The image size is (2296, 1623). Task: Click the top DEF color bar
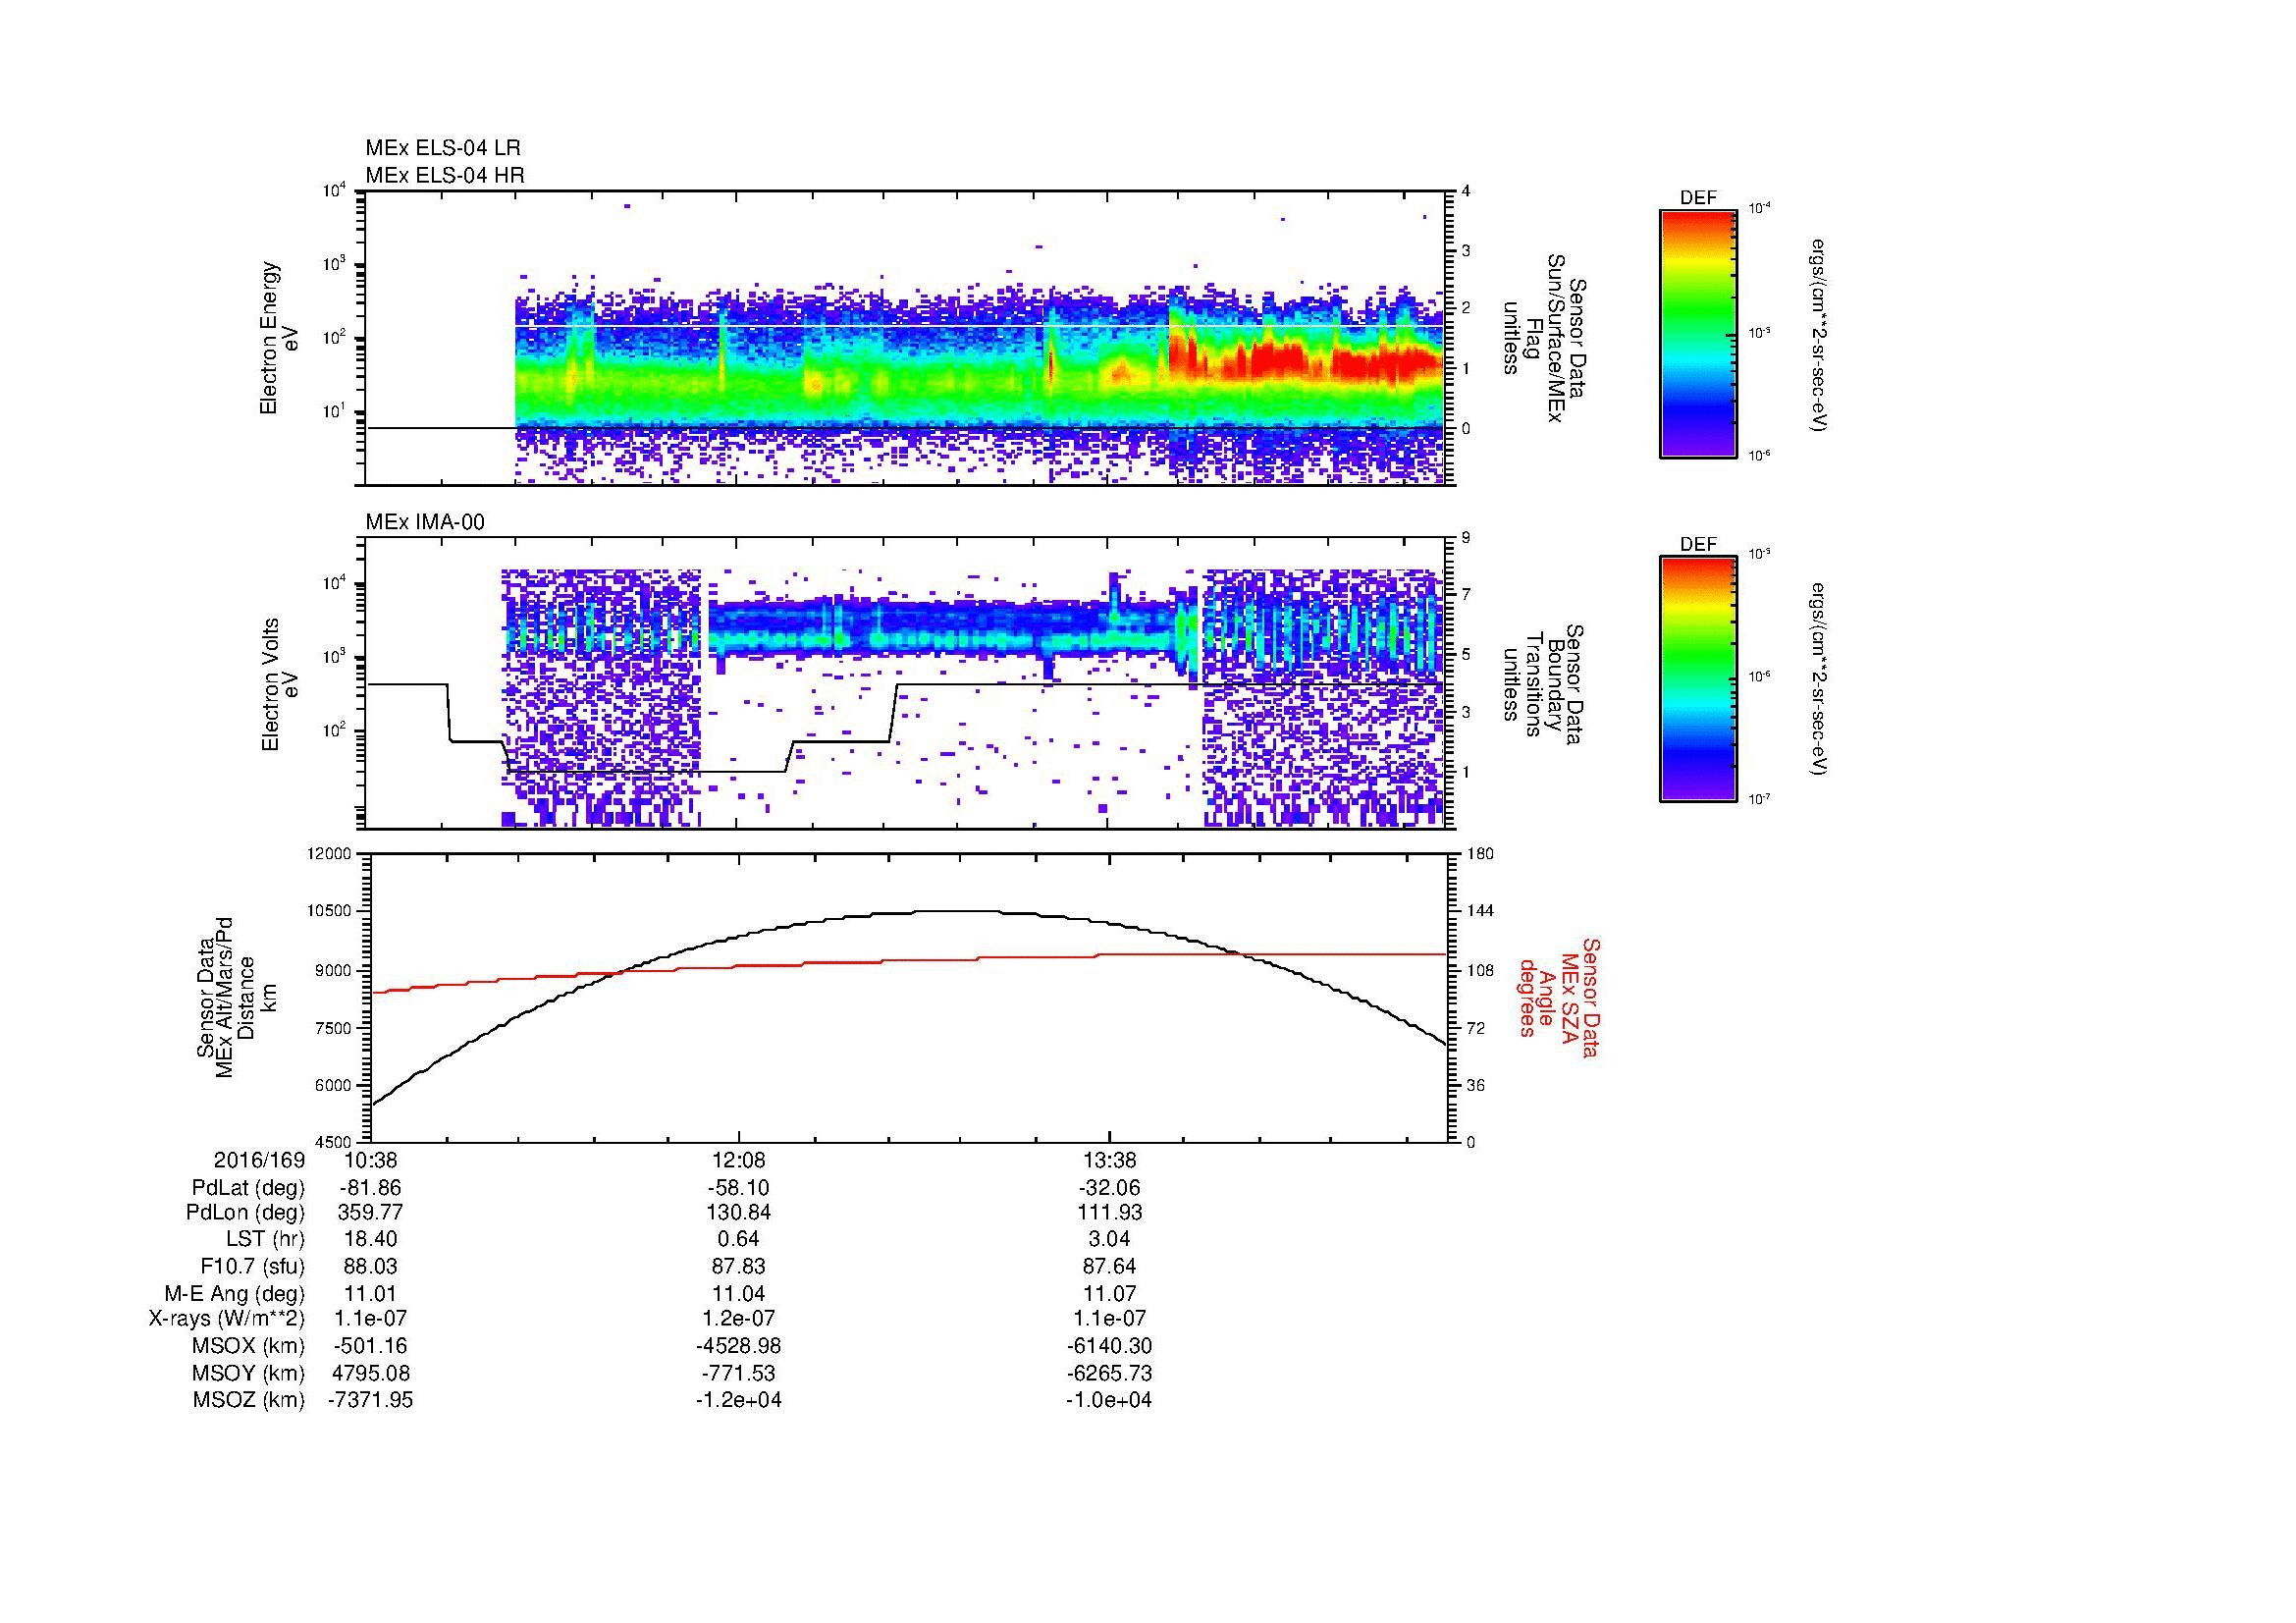pyautogui.click(x=1698, y=333)
